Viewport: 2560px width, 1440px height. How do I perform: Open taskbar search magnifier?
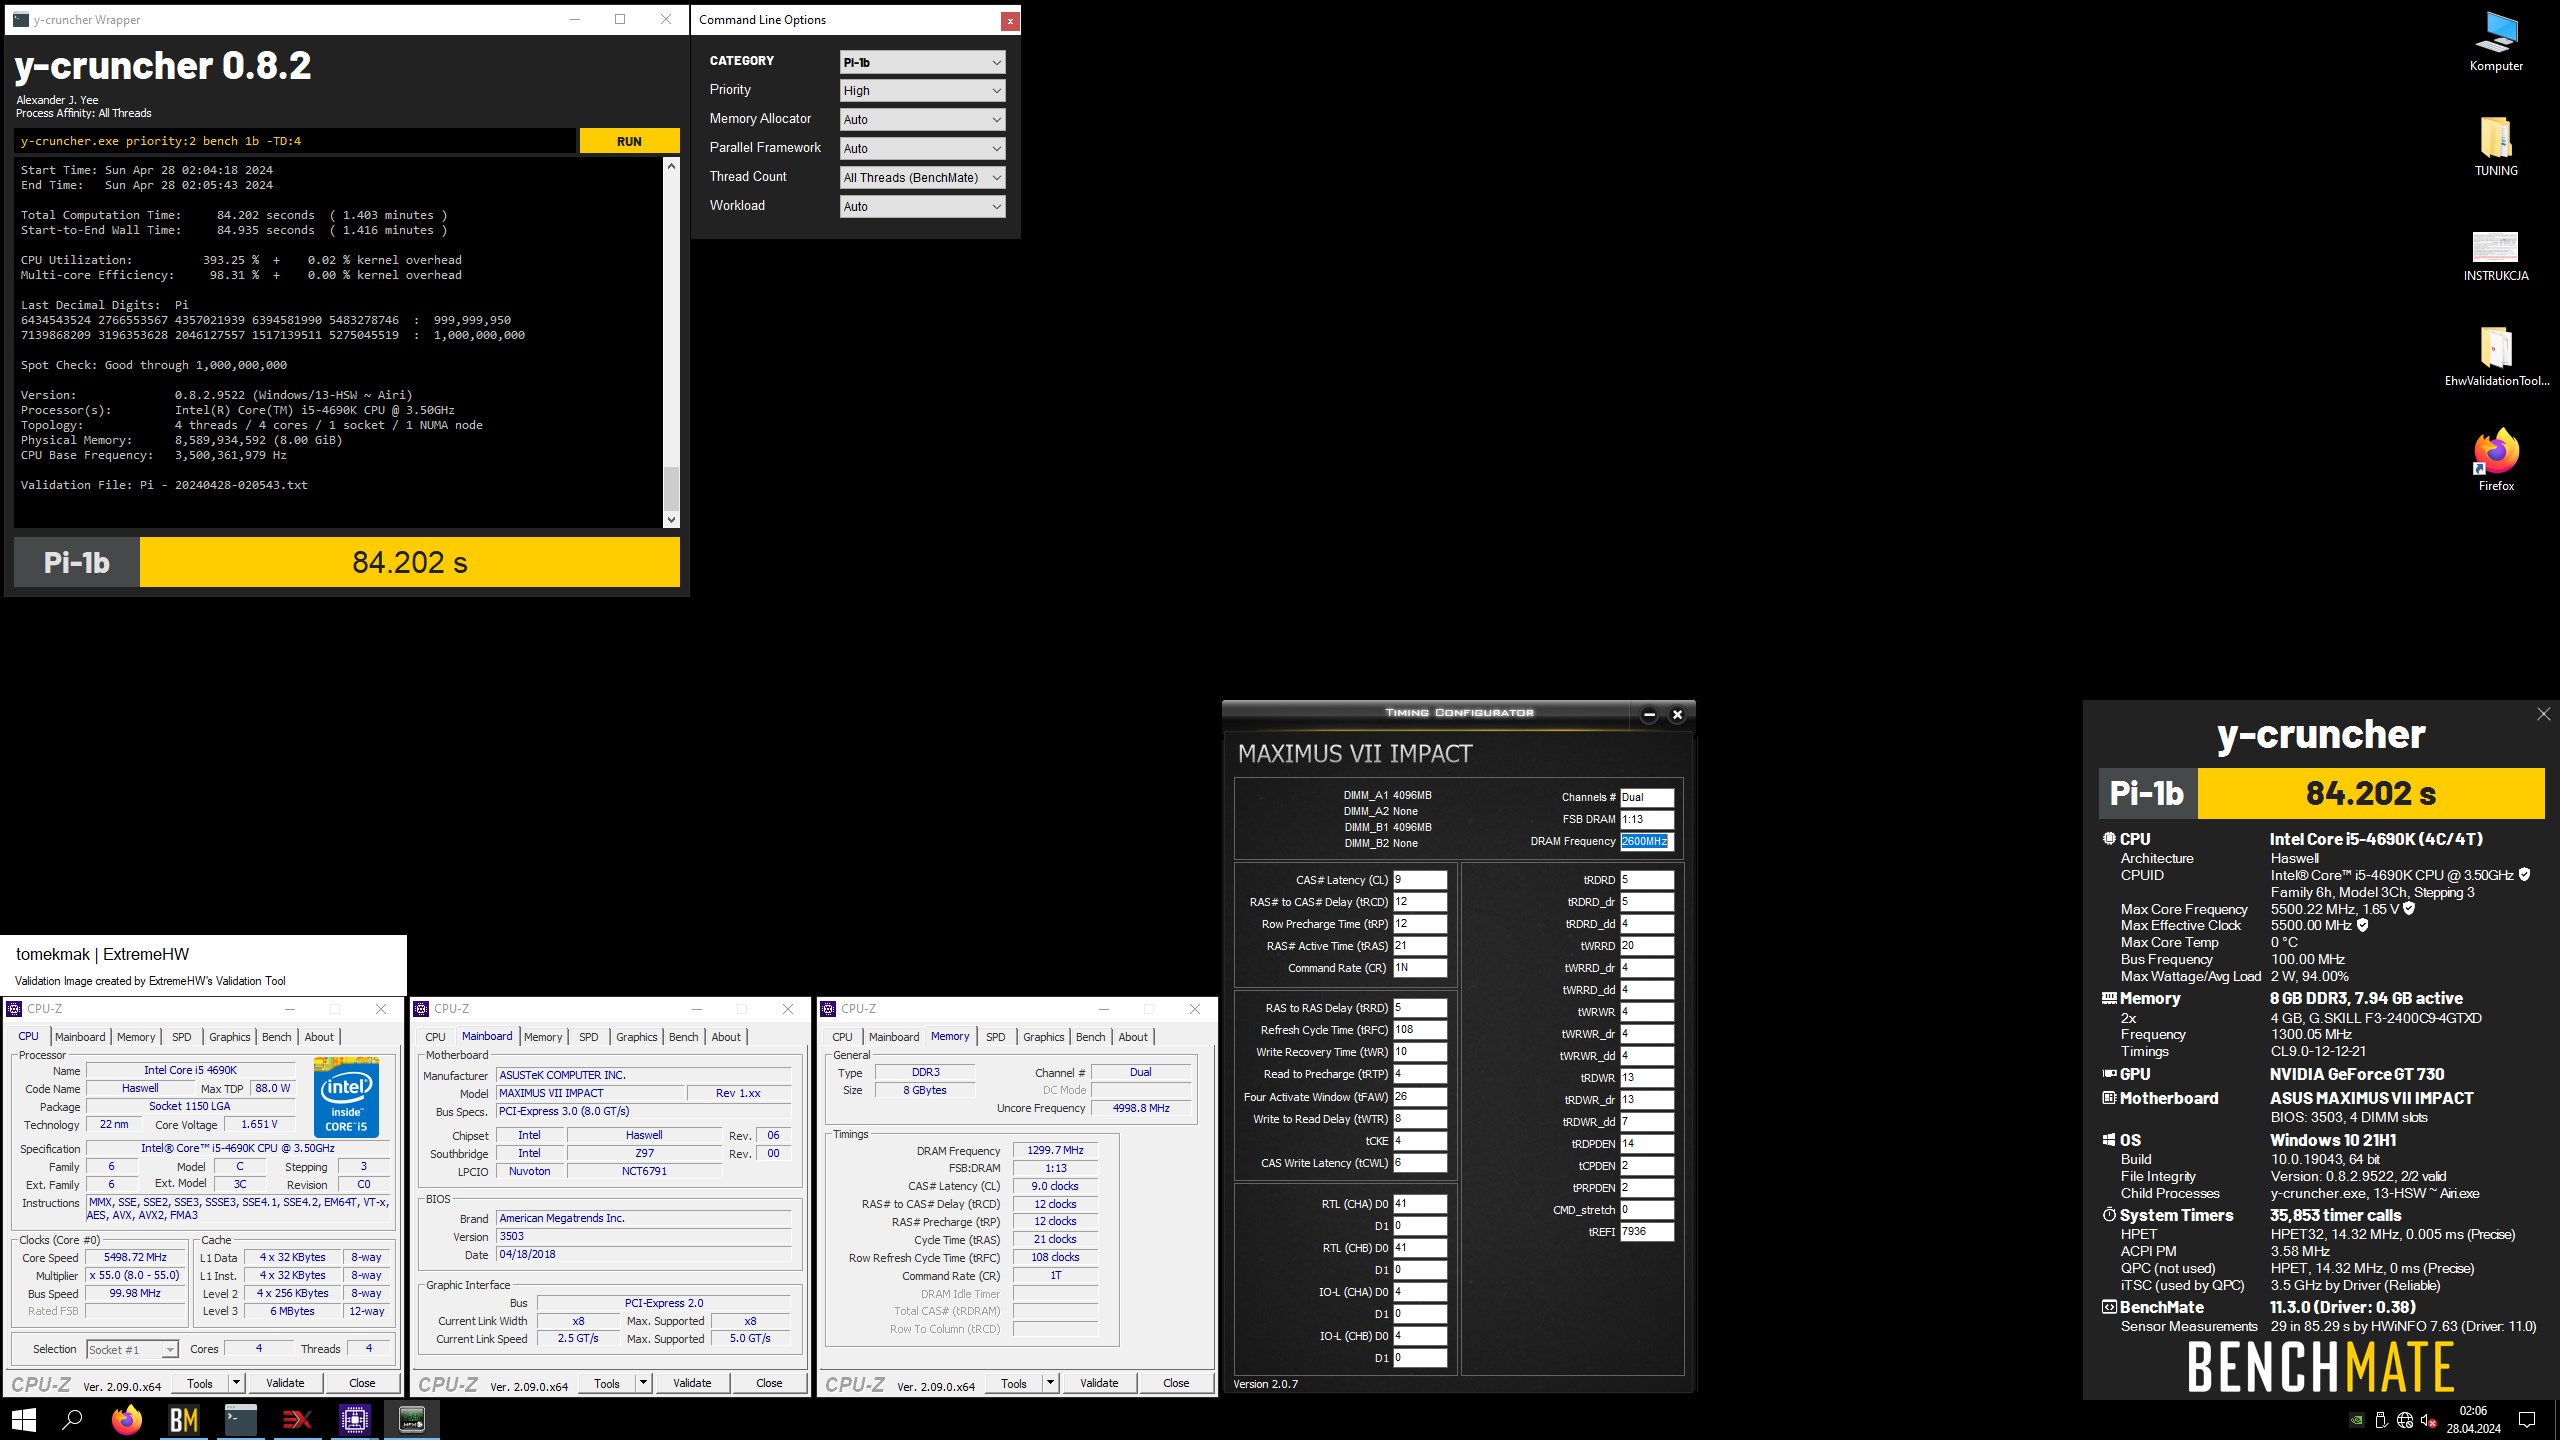point(72,1419)
